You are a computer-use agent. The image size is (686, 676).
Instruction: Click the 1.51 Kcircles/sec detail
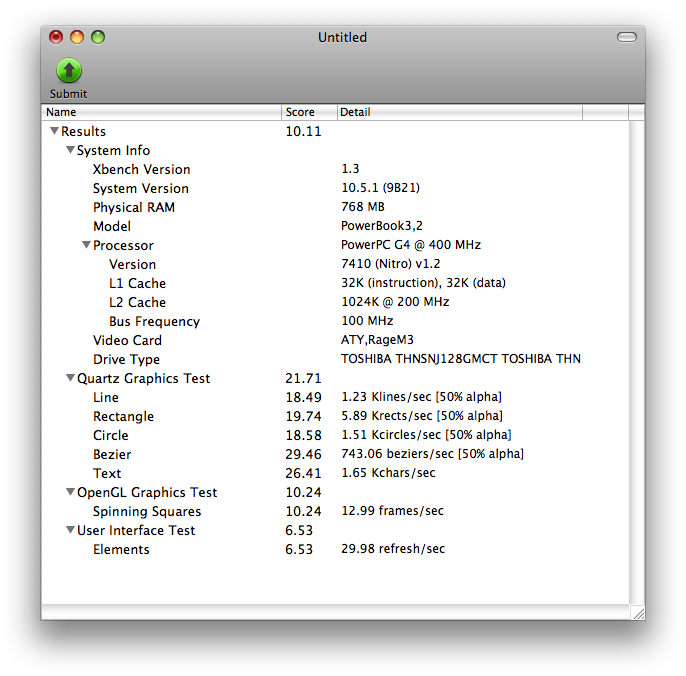[426, 434]
